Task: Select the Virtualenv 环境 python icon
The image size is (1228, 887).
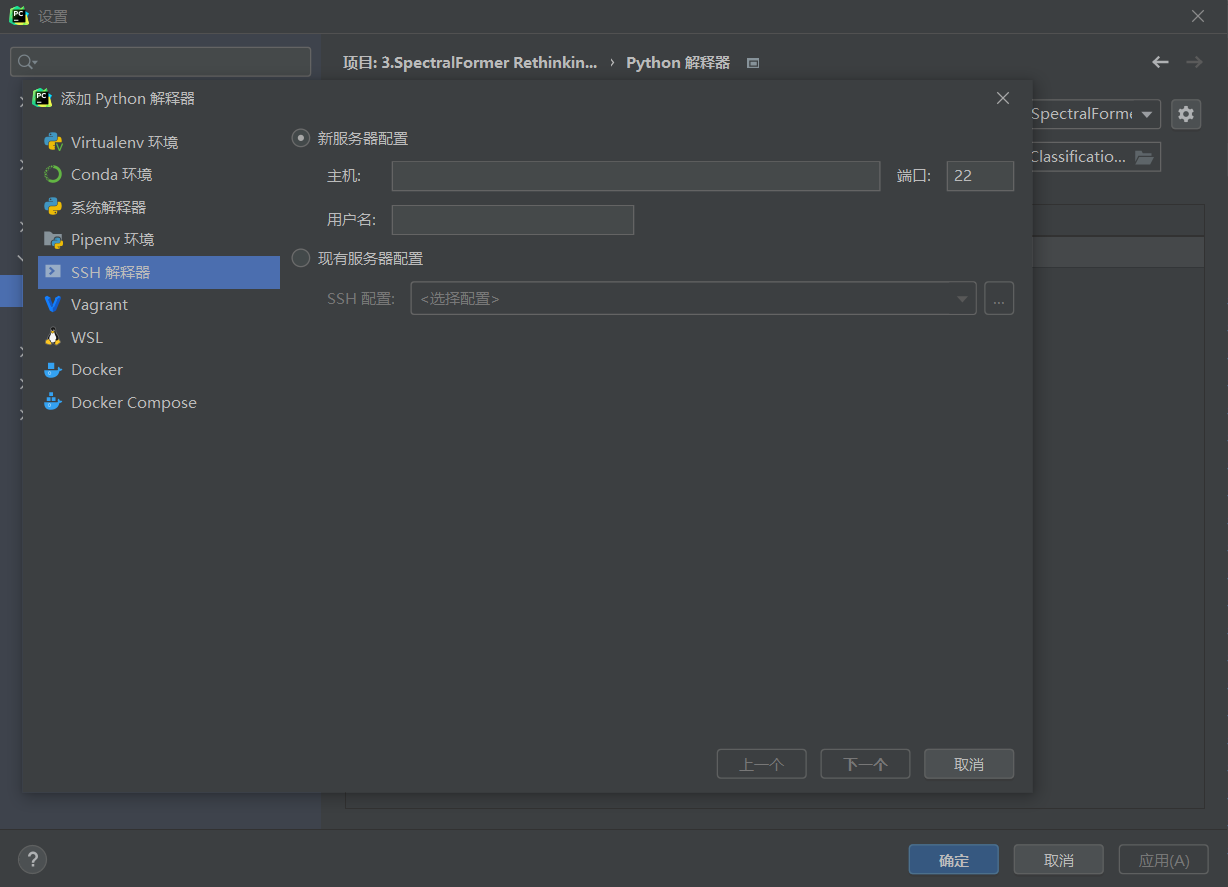Action: (53, 142)
